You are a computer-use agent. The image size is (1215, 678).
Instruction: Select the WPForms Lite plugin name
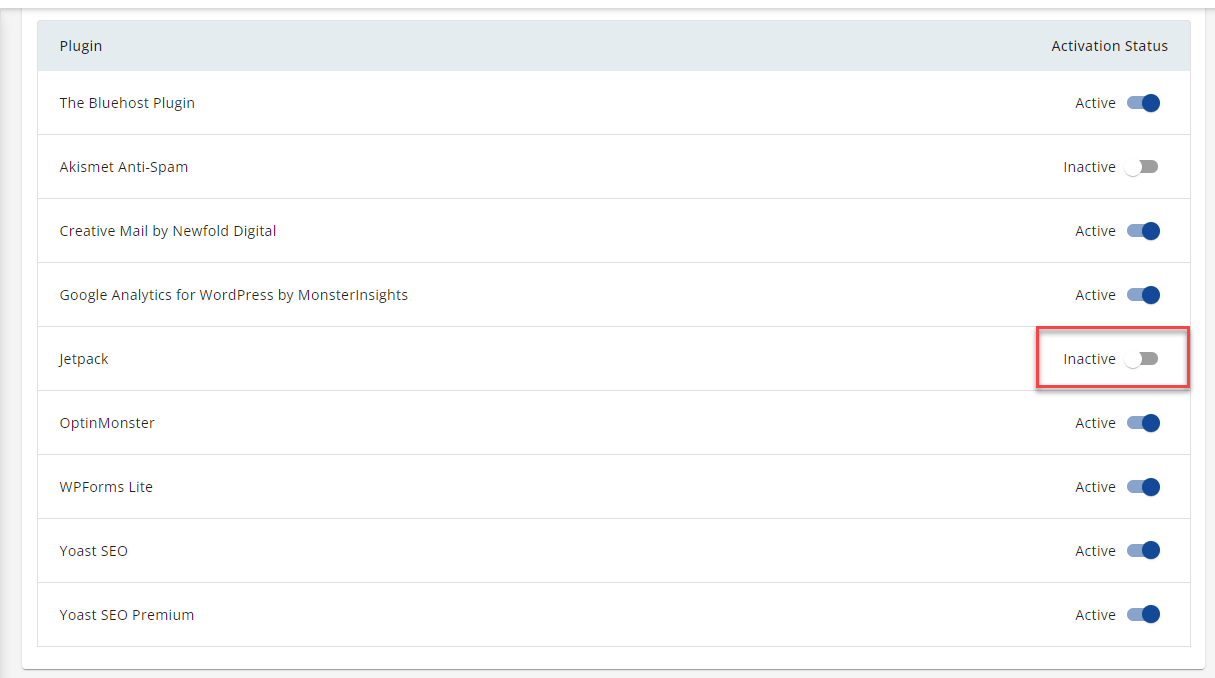[106, 486]
